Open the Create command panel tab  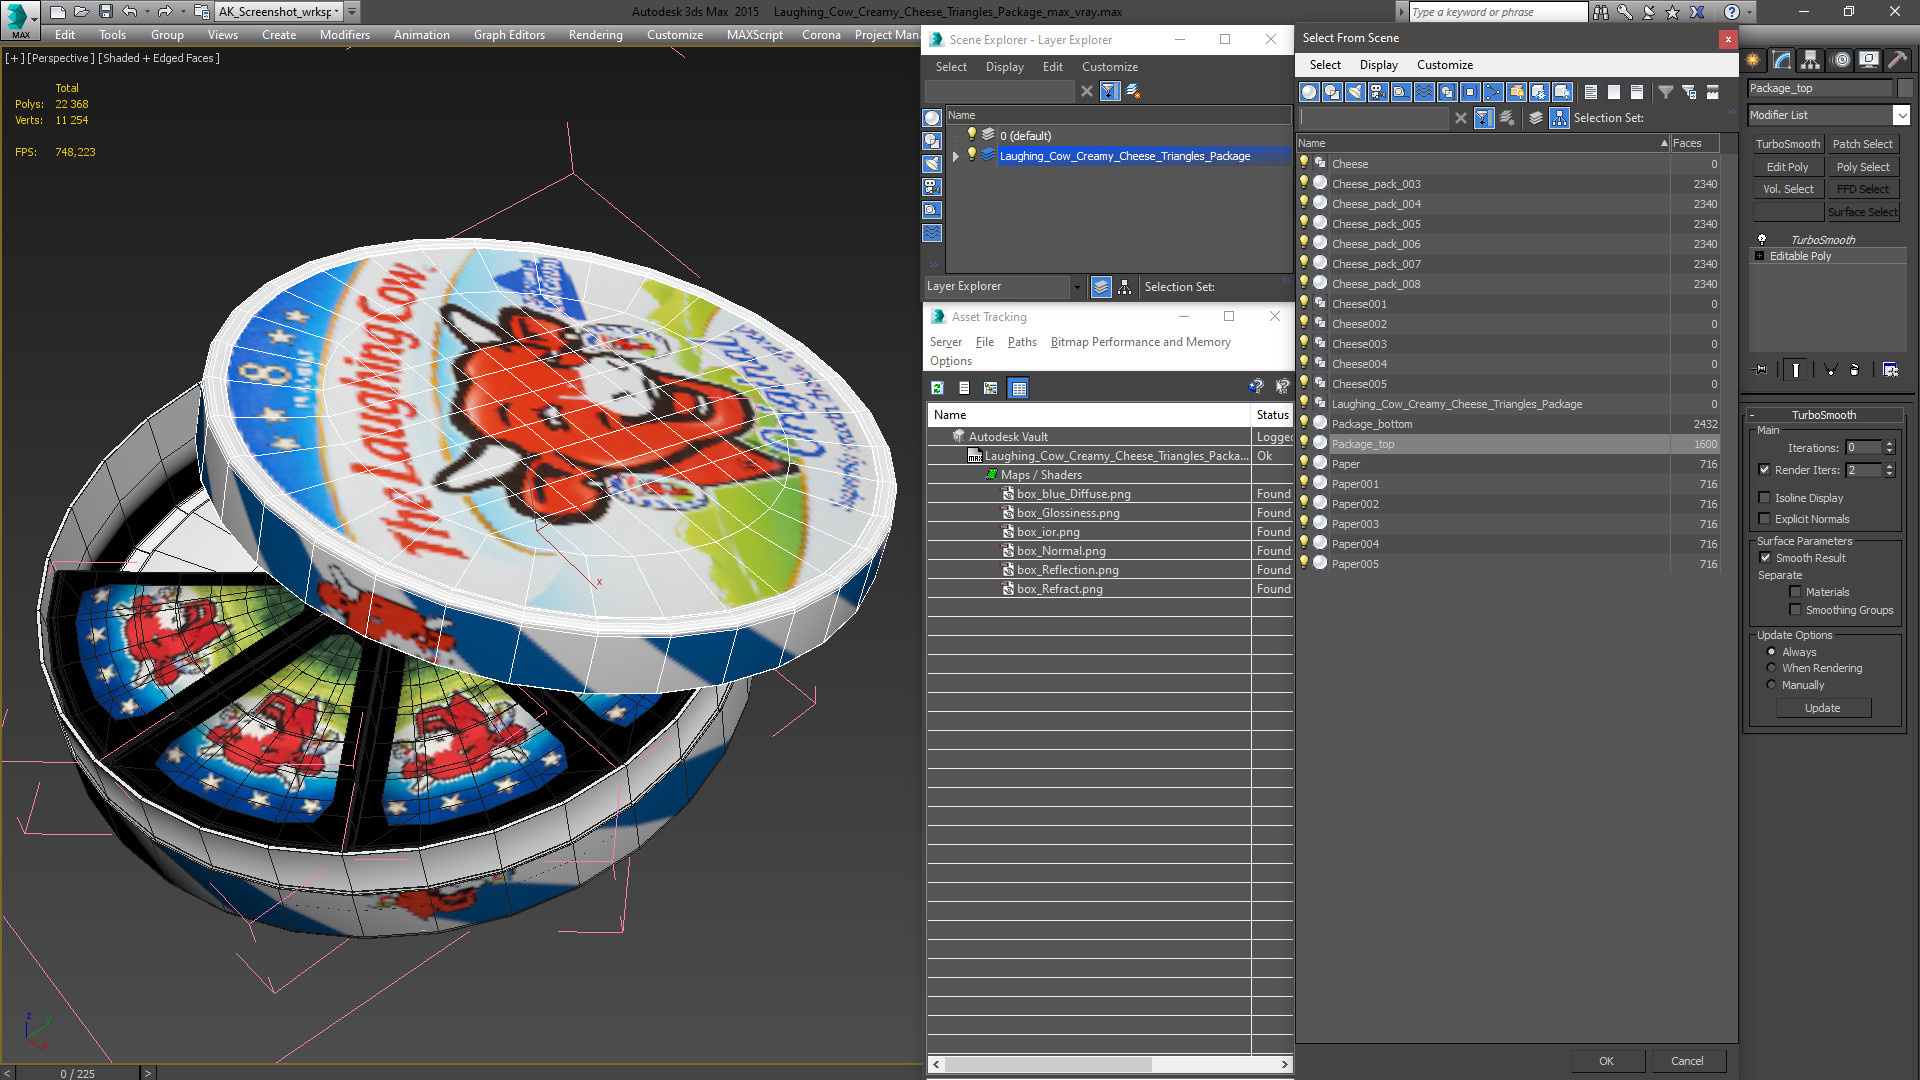tap(1753, 60)
